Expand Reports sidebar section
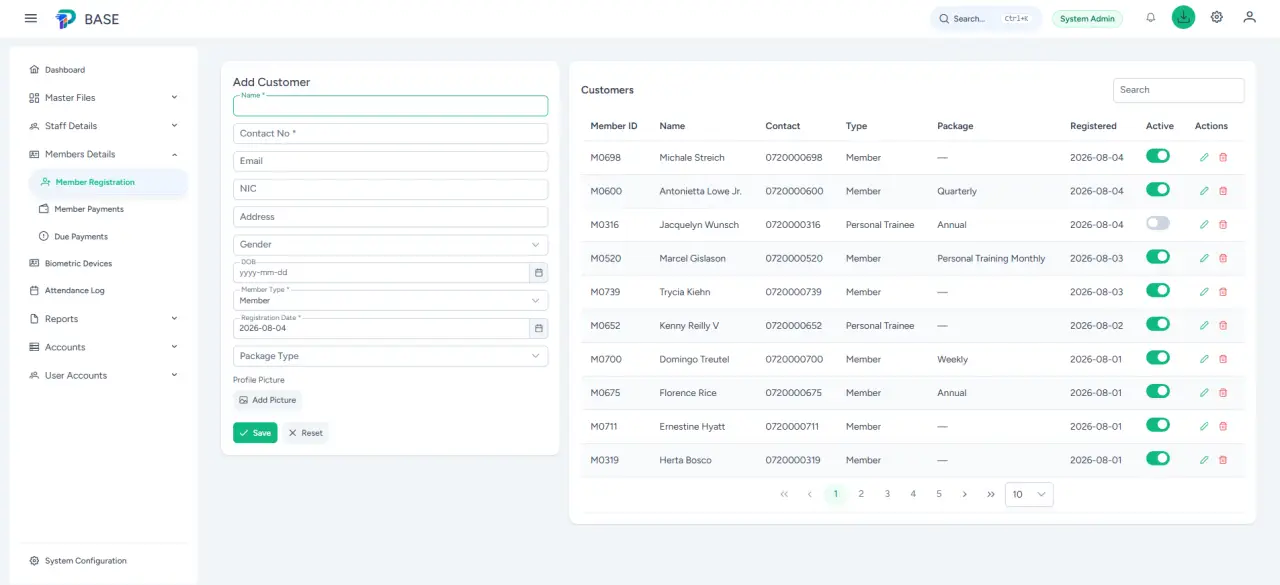Viewport: 1280px width, 585px height. (x=104, y=319)
